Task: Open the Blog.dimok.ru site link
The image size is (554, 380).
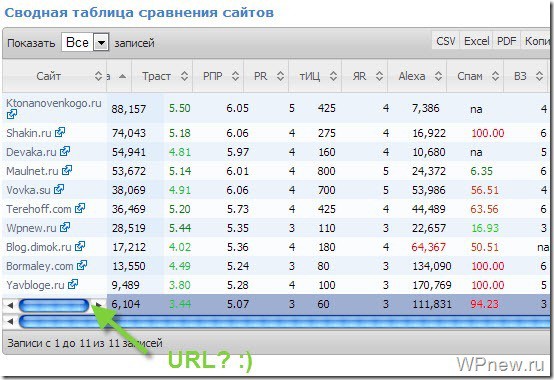Action: [39, 247]
